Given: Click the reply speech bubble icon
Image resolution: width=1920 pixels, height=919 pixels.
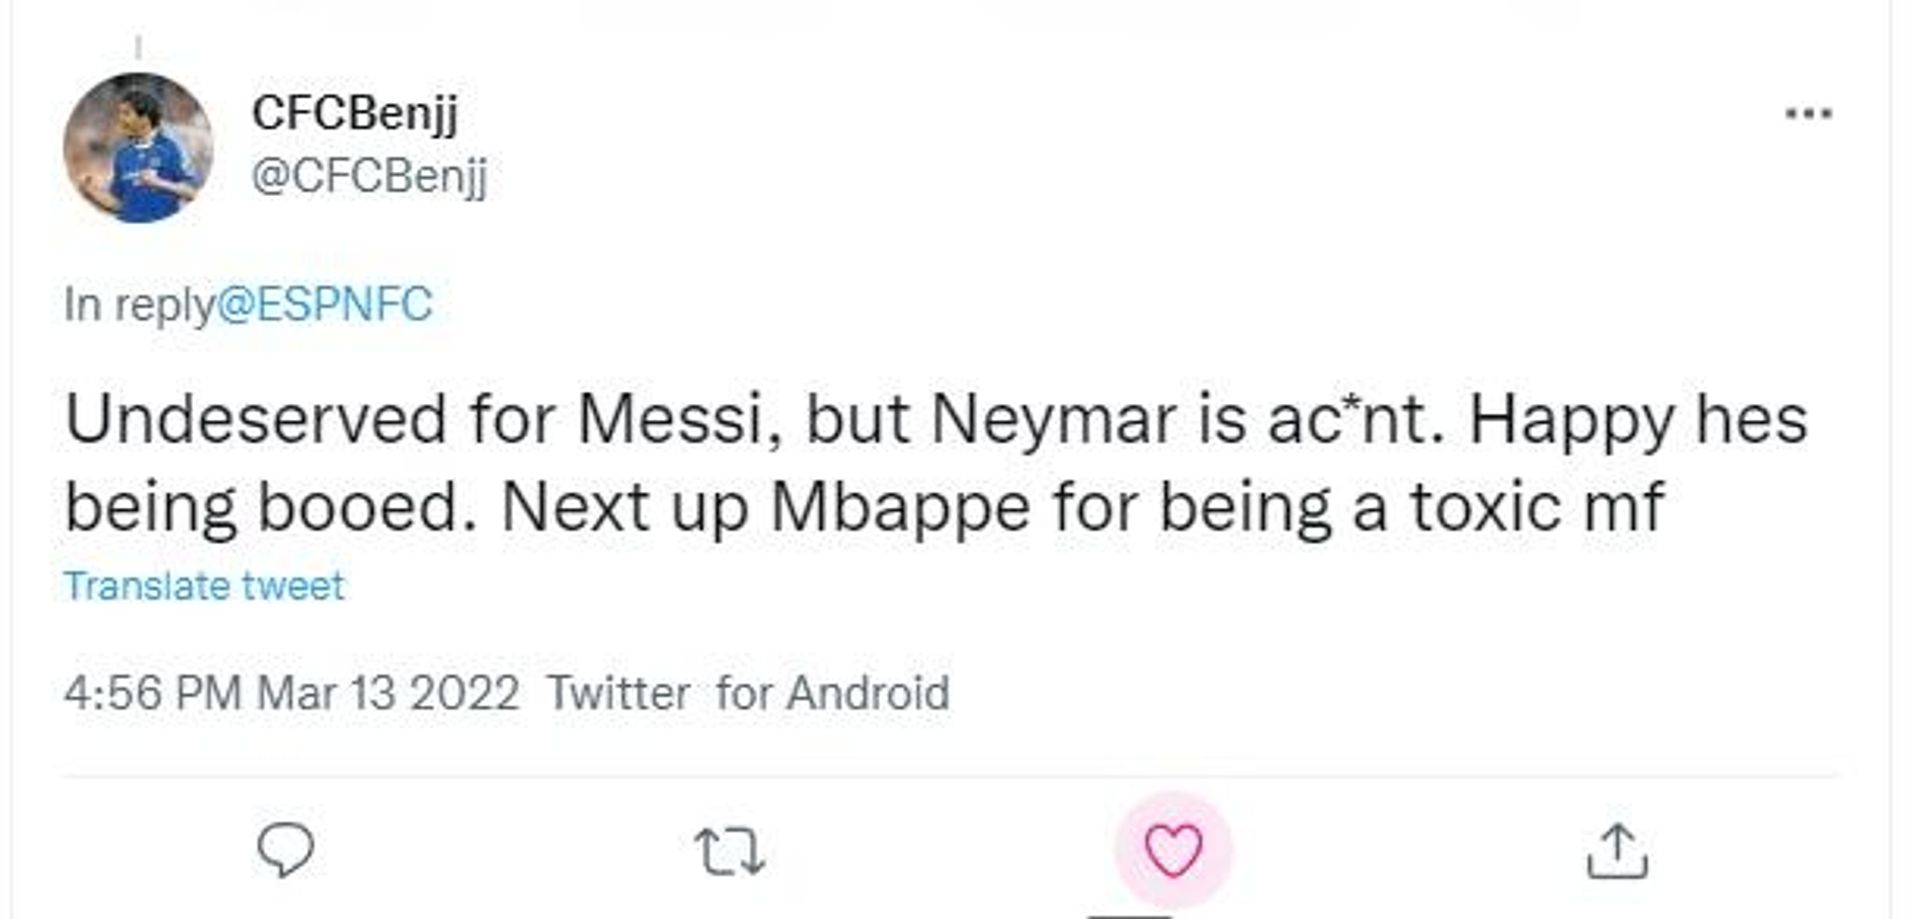Looking at the screenshot, I should [286, 850].
